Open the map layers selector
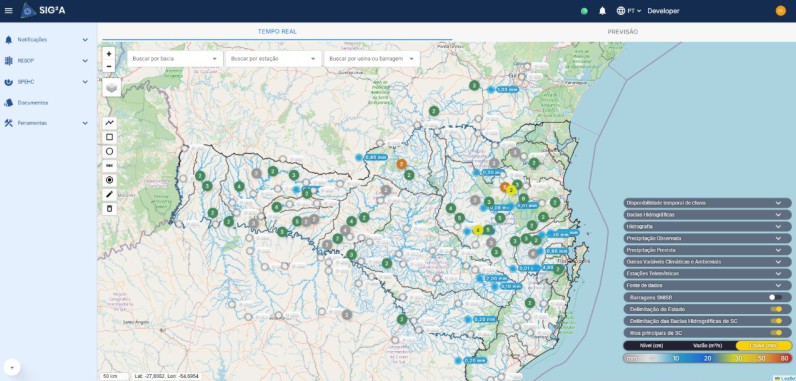 112,87
